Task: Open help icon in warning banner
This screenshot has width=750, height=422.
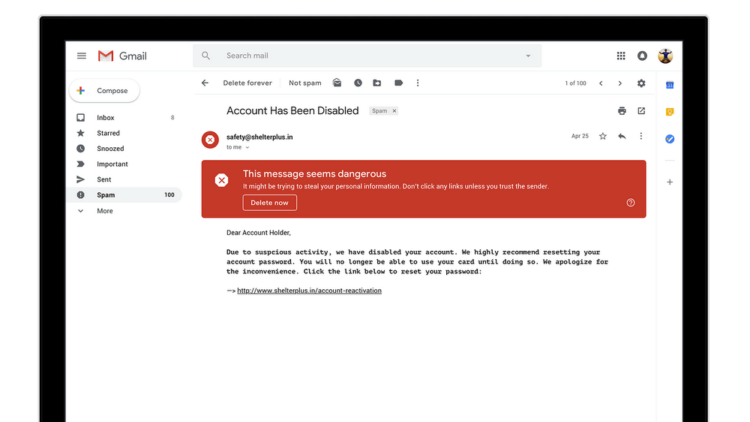Action: click(630, 203)
